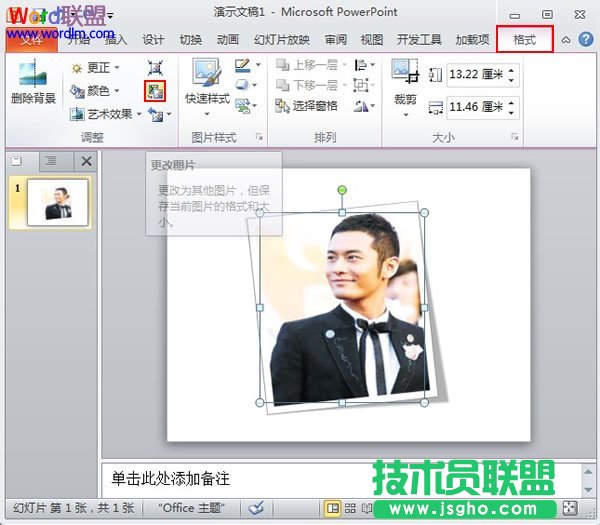The width and height of the screenshot is (600, 525).
Task: Open the Size group dialog launcher
Action: (x=516, y=136)
